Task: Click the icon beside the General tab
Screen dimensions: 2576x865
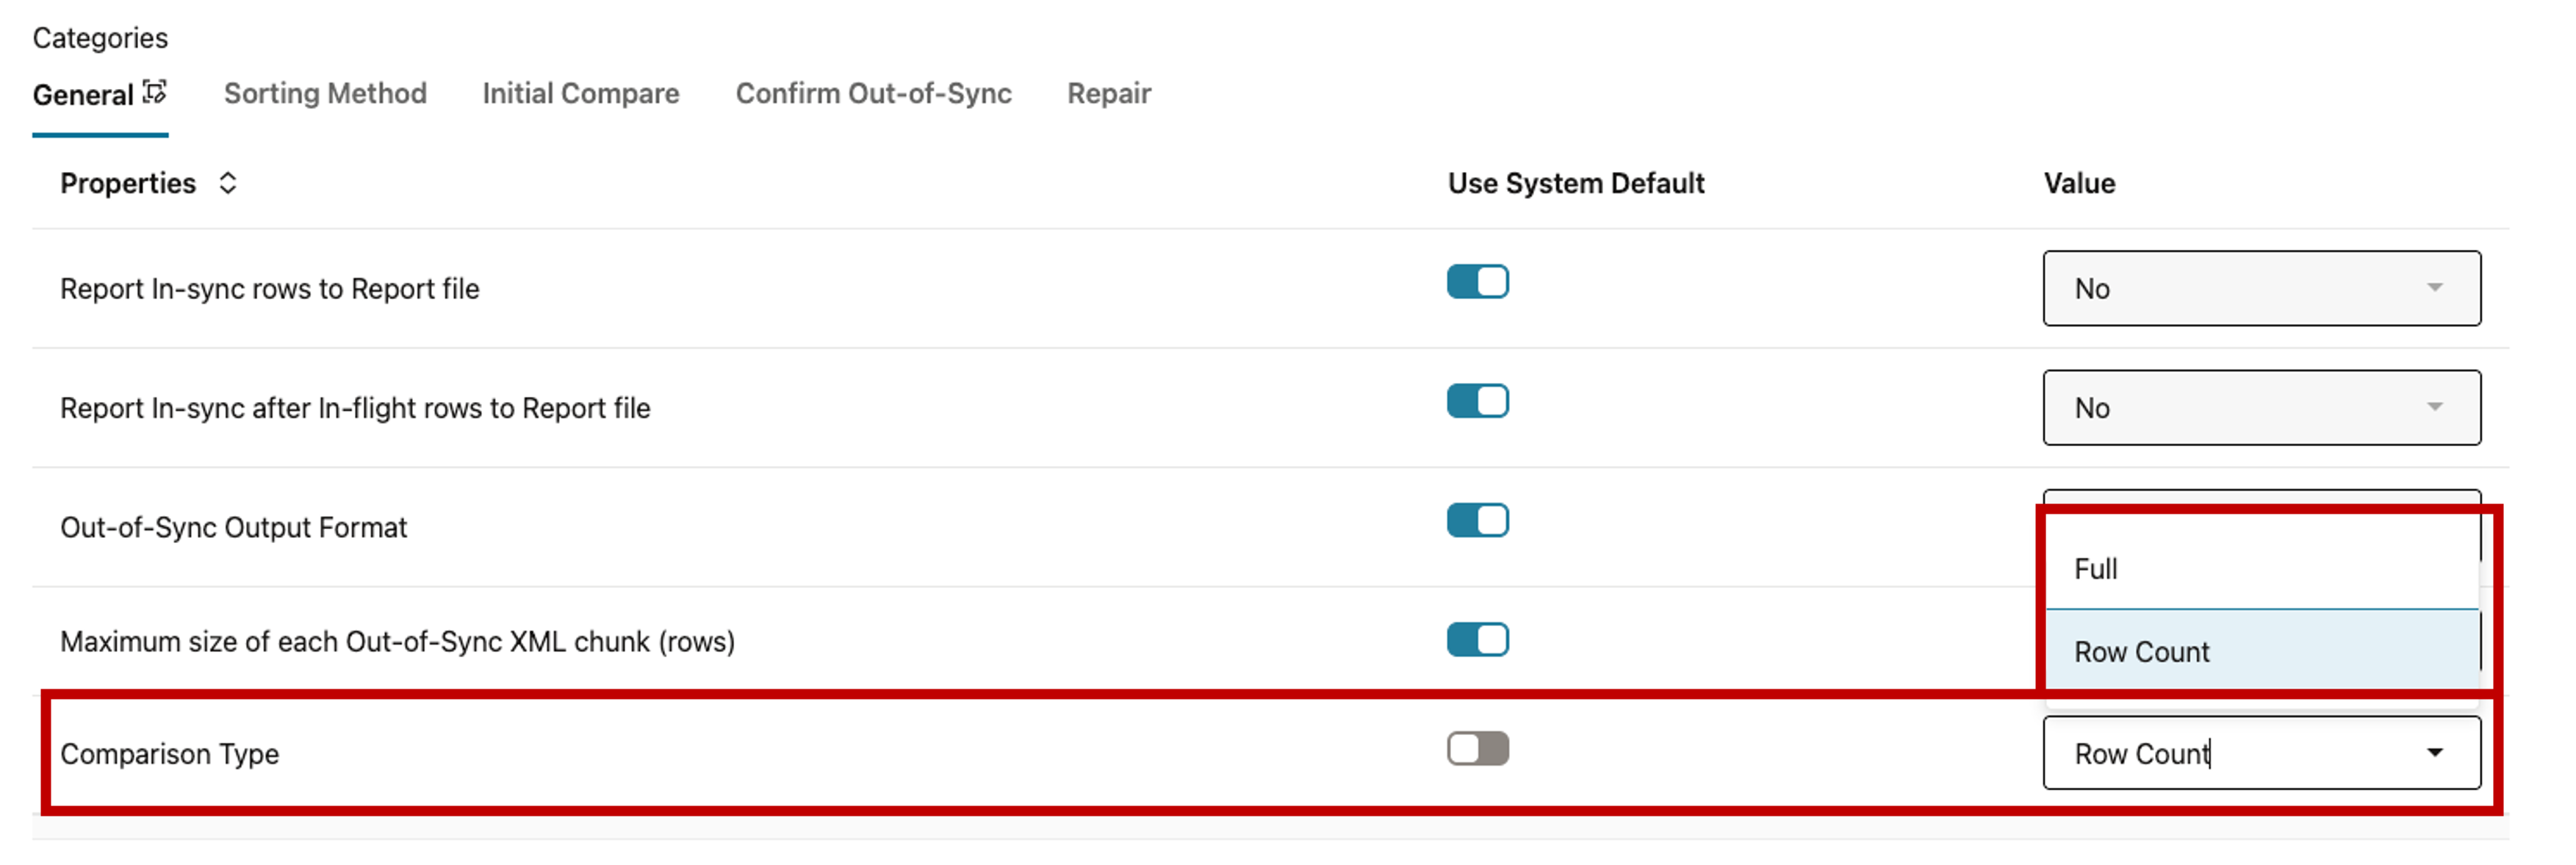Action: [155, 92]
